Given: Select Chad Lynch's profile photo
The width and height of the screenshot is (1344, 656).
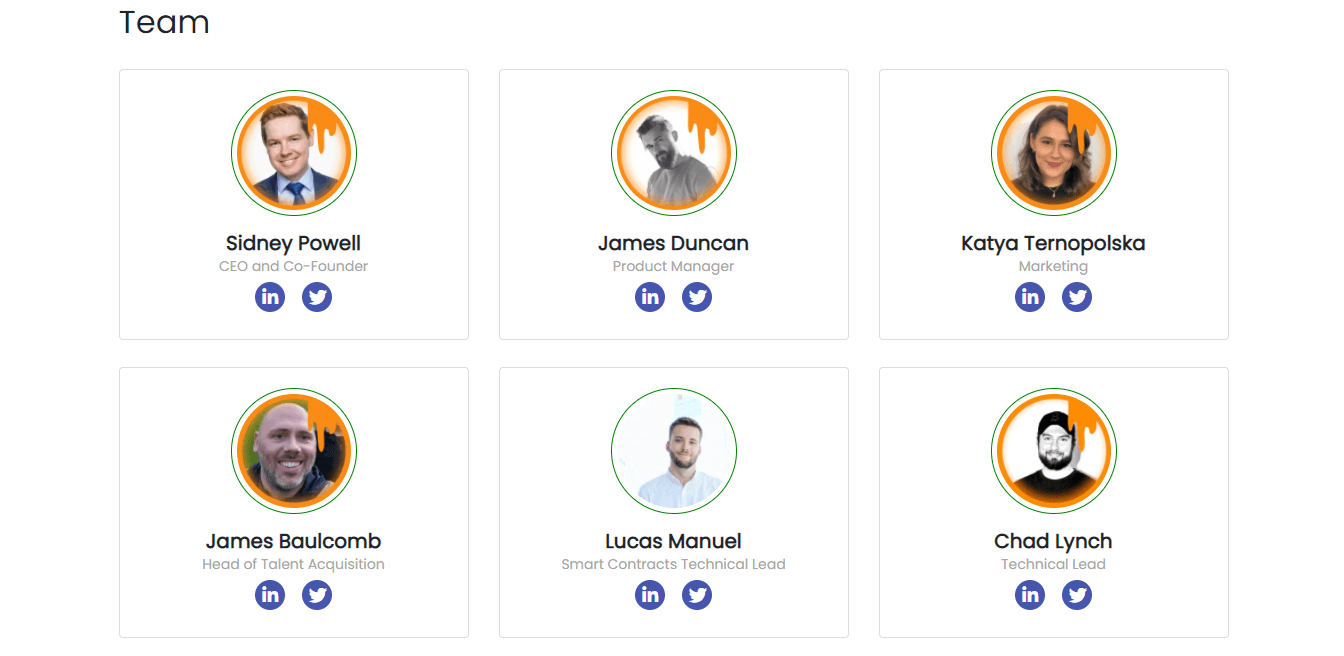Looking at the screenshot, I should point(1054,451).
